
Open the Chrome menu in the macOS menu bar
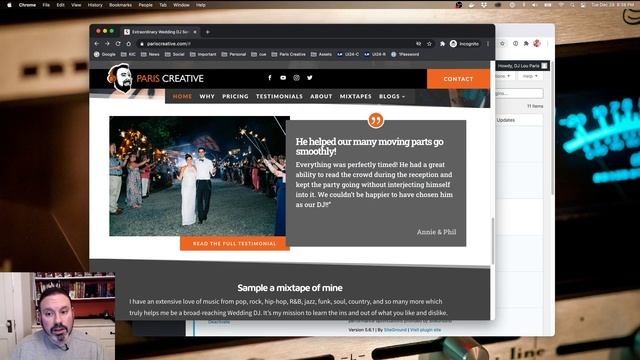click(27, 5)
